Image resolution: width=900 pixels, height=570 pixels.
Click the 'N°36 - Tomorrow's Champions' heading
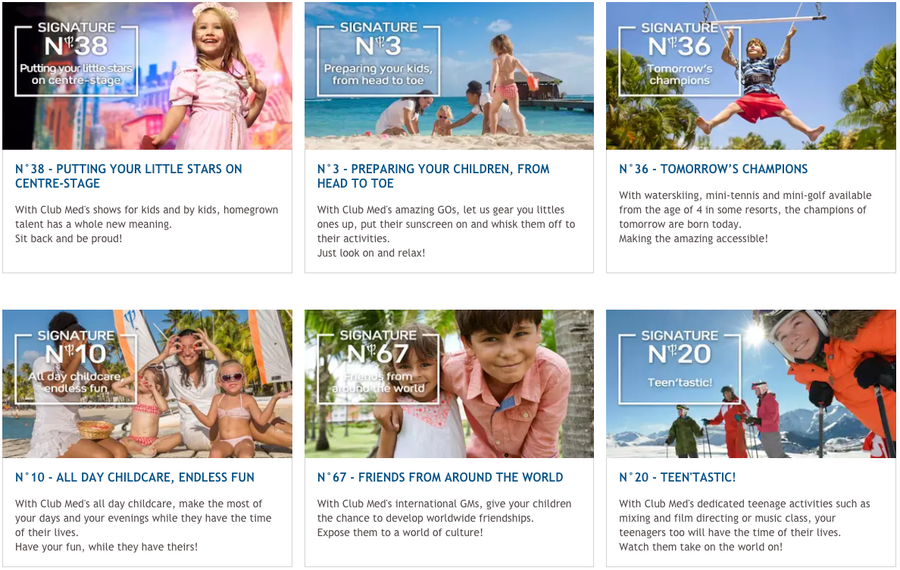point(713,169)
